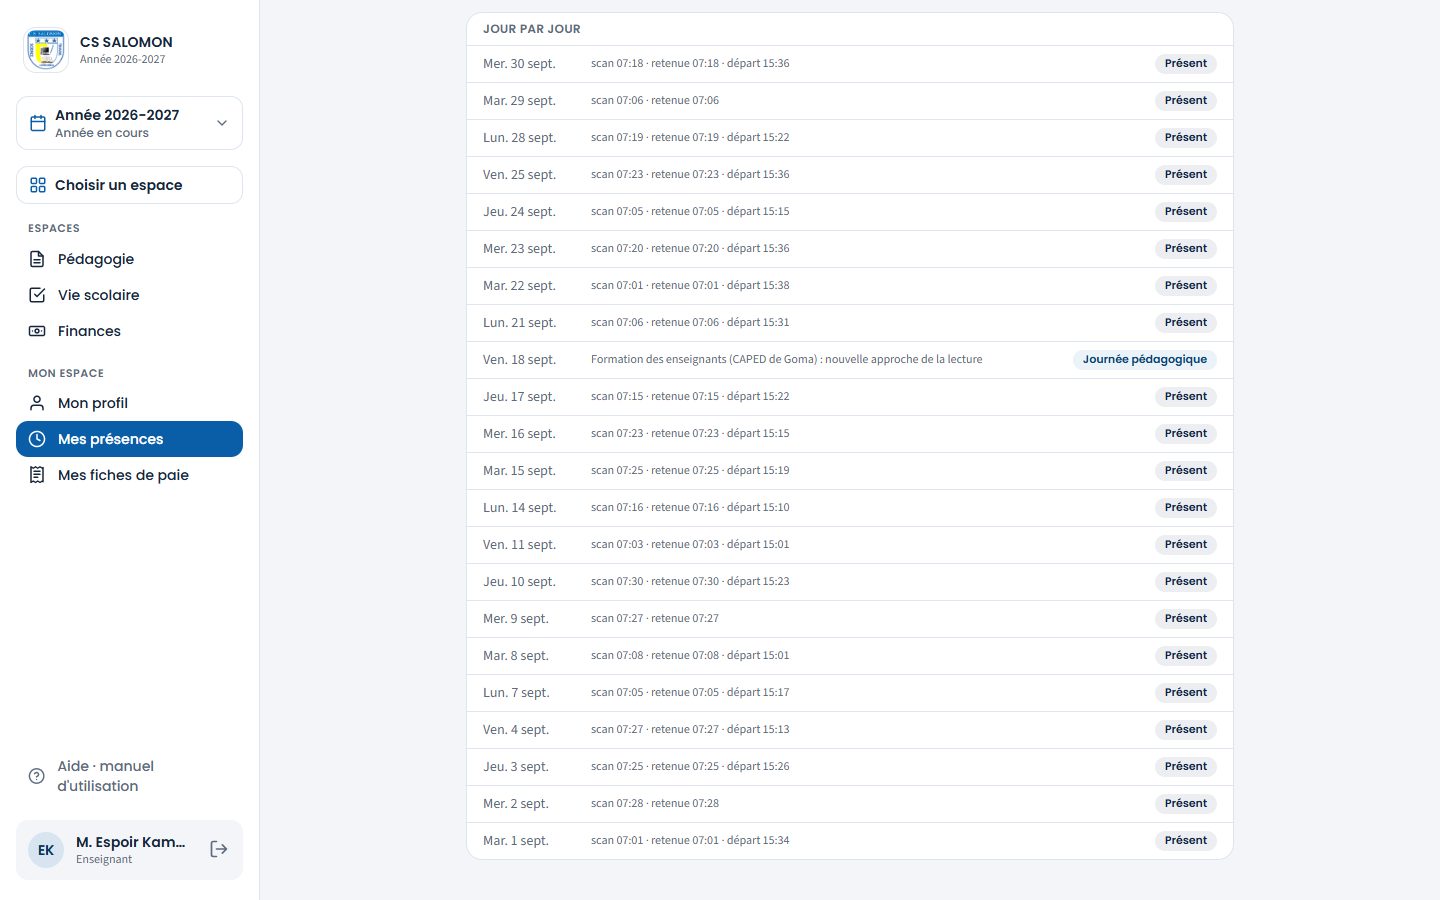This screenshot has height=900, width=1440.
Task: Open Aide manuel d'utilisation link
Action: pos(129,776)
